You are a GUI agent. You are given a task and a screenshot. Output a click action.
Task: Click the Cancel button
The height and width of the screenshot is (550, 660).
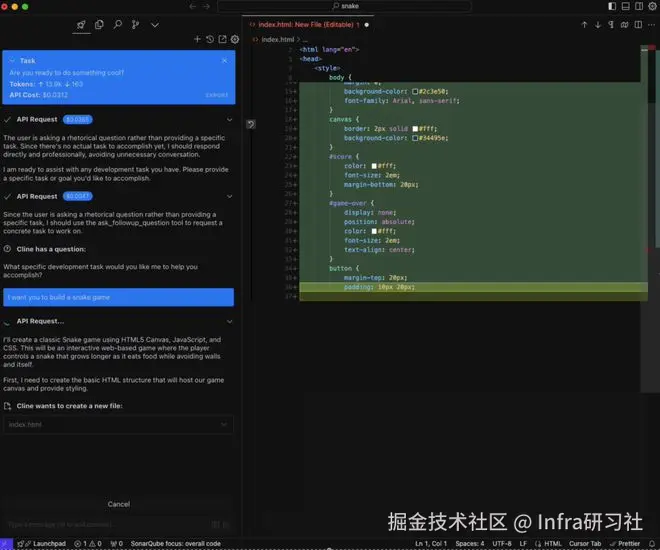pos(118,504)
